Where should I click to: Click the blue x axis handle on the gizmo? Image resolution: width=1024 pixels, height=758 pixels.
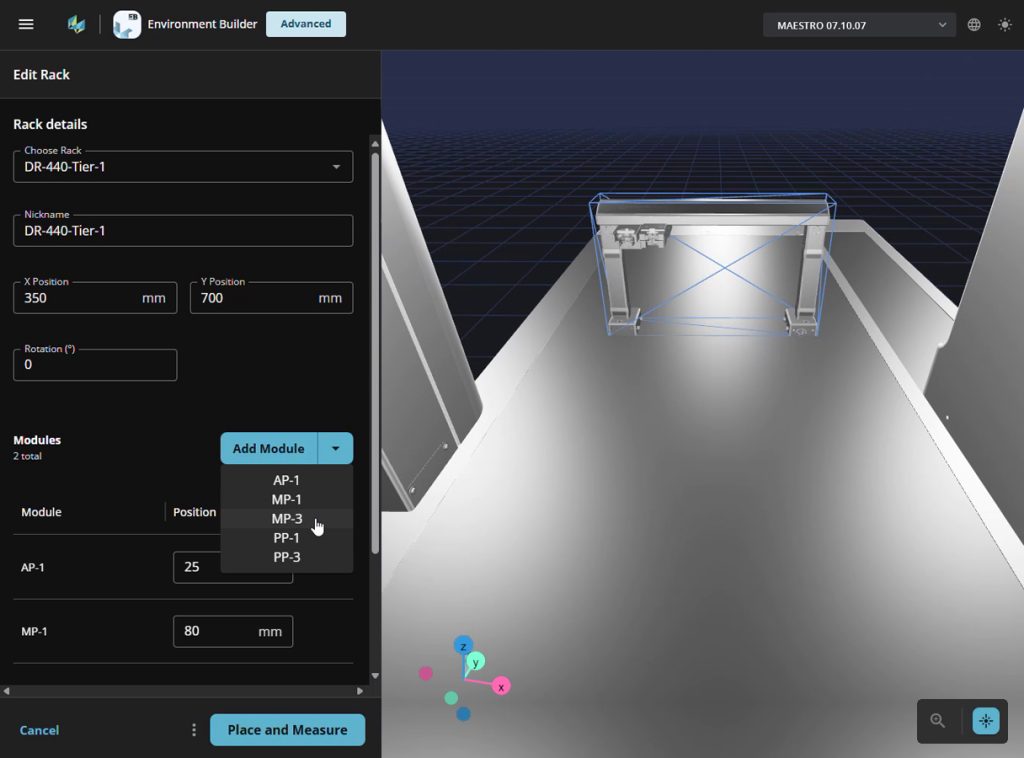tap(500, 686)
